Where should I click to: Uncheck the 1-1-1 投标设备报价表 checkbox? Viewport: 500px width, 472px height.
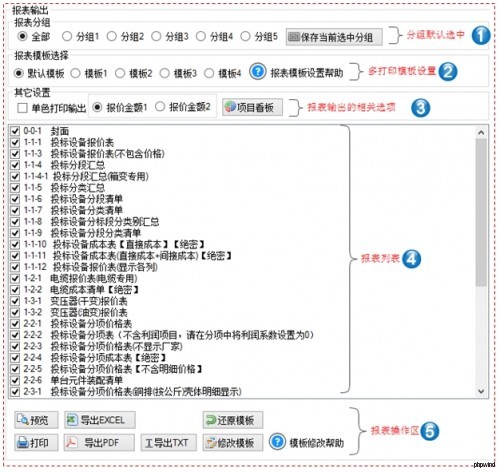(15, 142)
